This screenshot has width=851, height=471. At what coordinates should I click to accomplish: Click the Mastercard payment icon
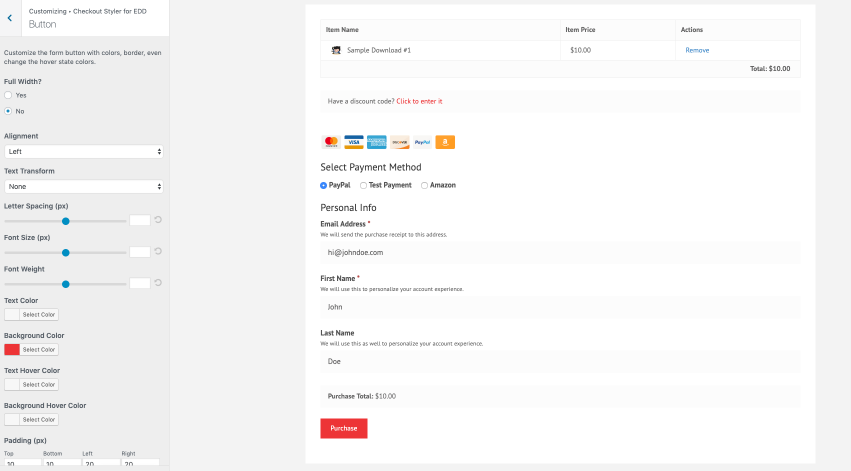click(x=331, y=142)
